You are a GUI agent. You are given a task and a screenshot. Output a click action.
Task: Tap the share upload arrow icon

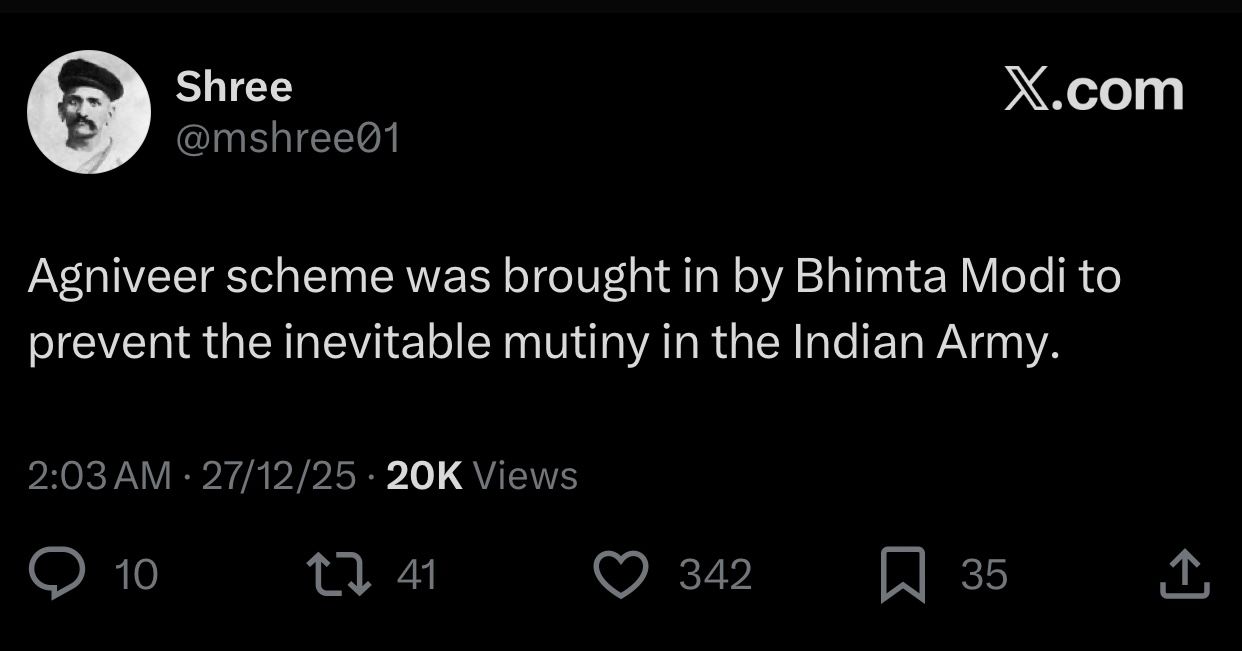[1183, 575]
